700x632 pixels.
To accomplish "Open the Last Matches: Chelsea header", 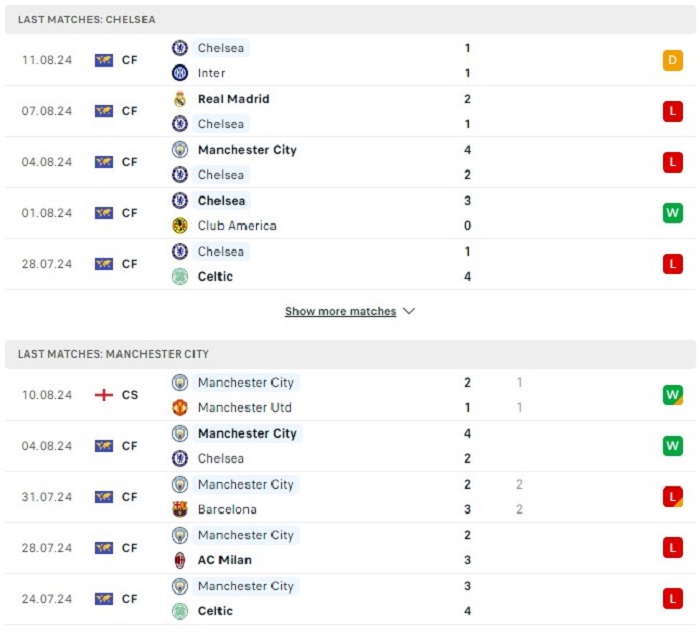I will [350, 19].
